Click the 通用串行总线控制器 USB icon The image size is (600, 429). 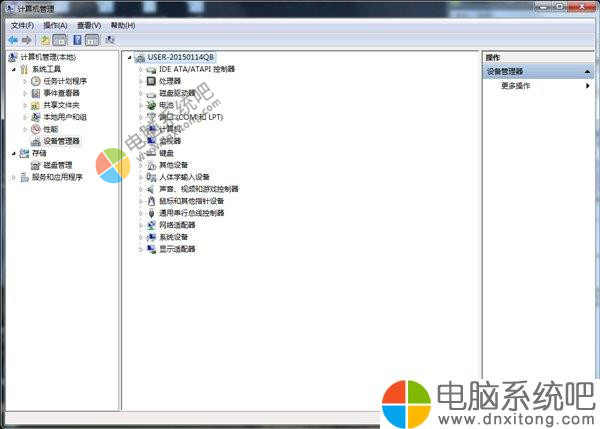152,213
